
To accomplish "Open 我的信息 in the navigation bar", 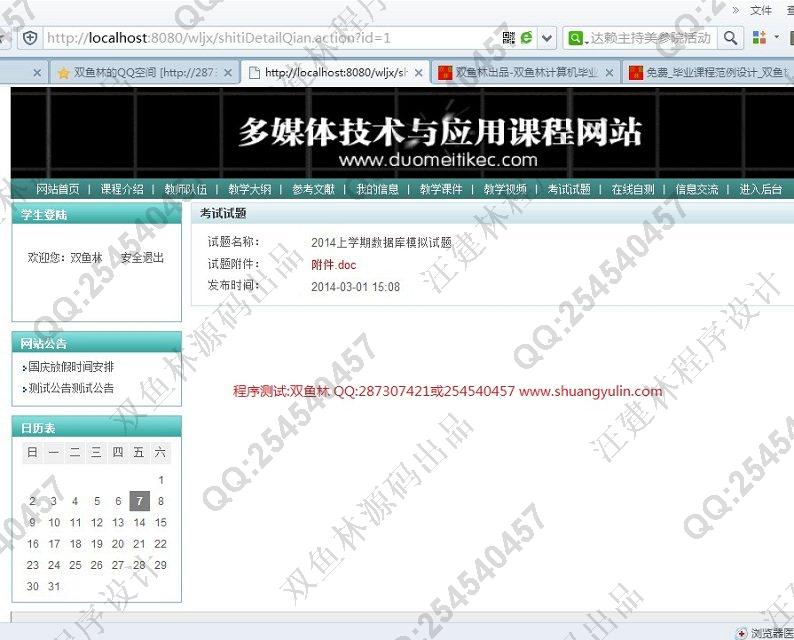I will coord(377,189).
